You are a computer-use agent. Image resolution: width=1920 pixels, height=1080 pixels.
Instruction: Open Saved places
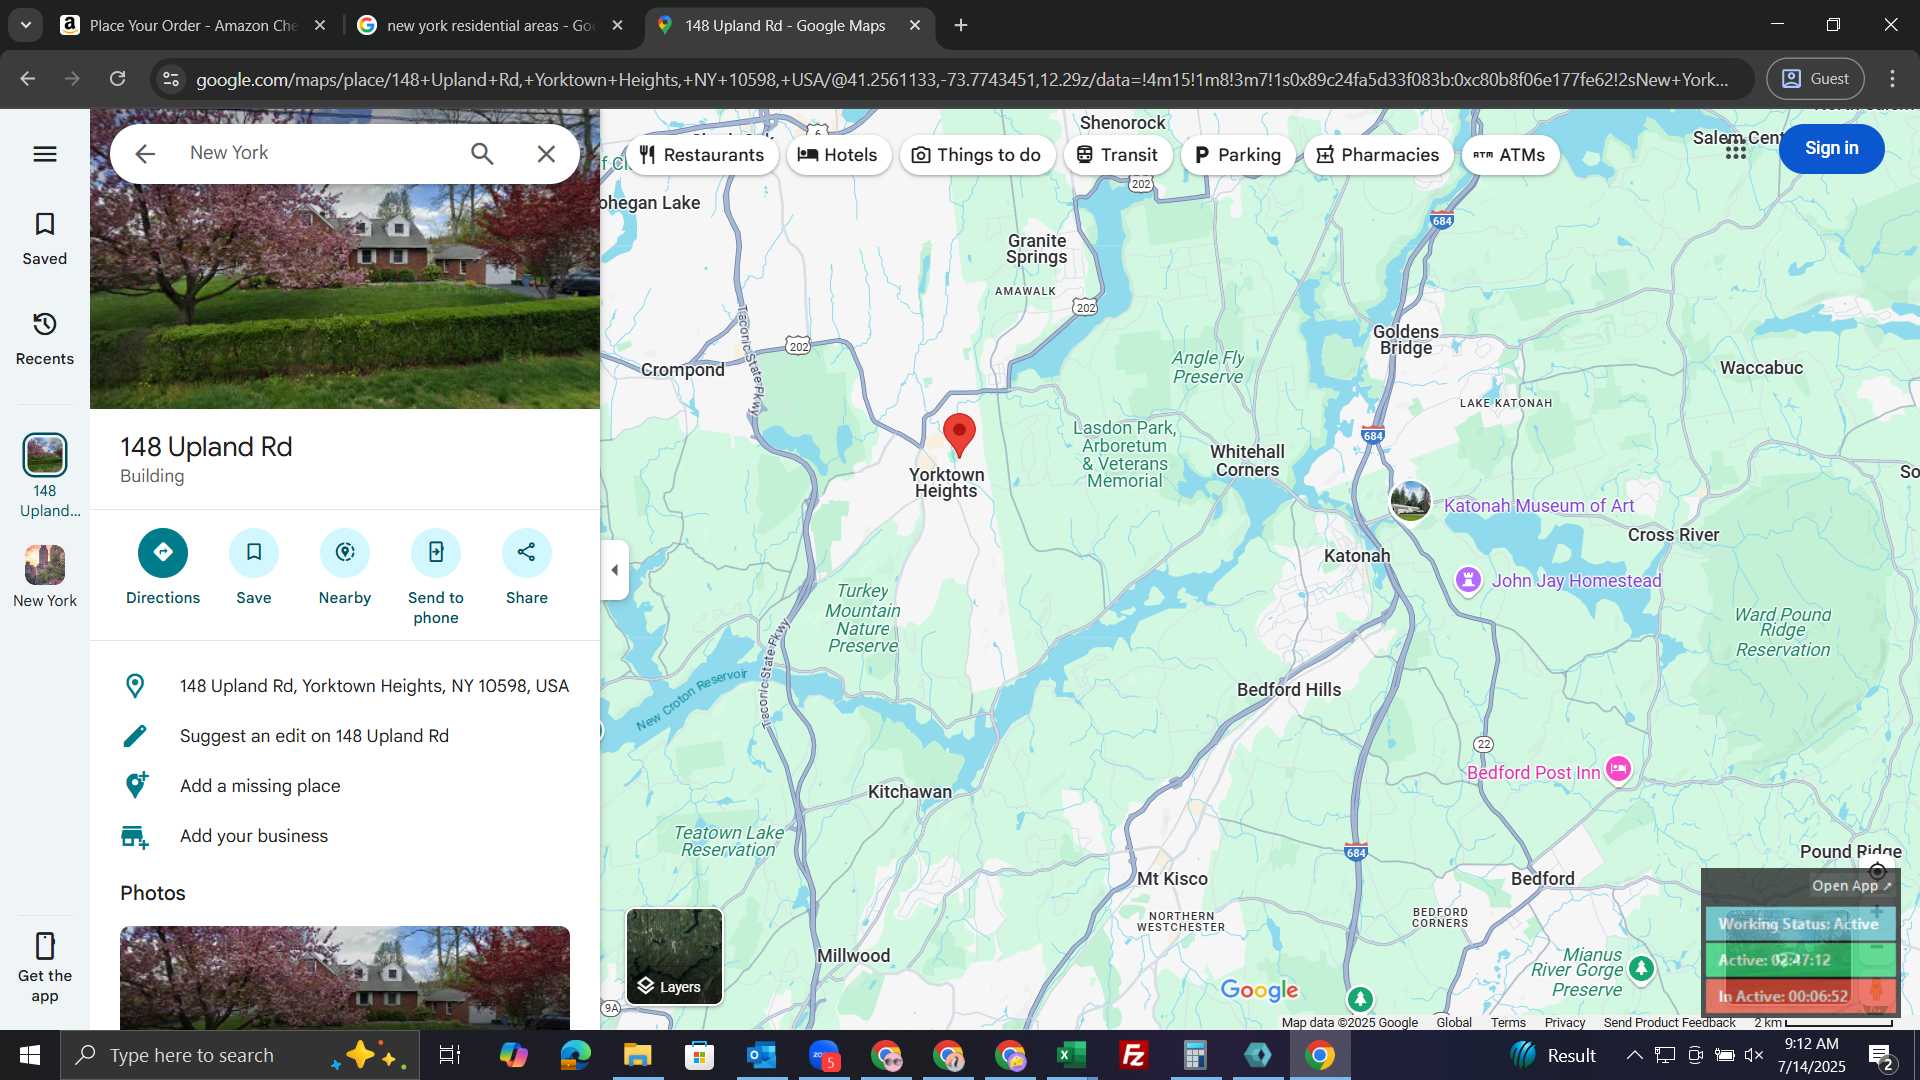click(45, 239)
